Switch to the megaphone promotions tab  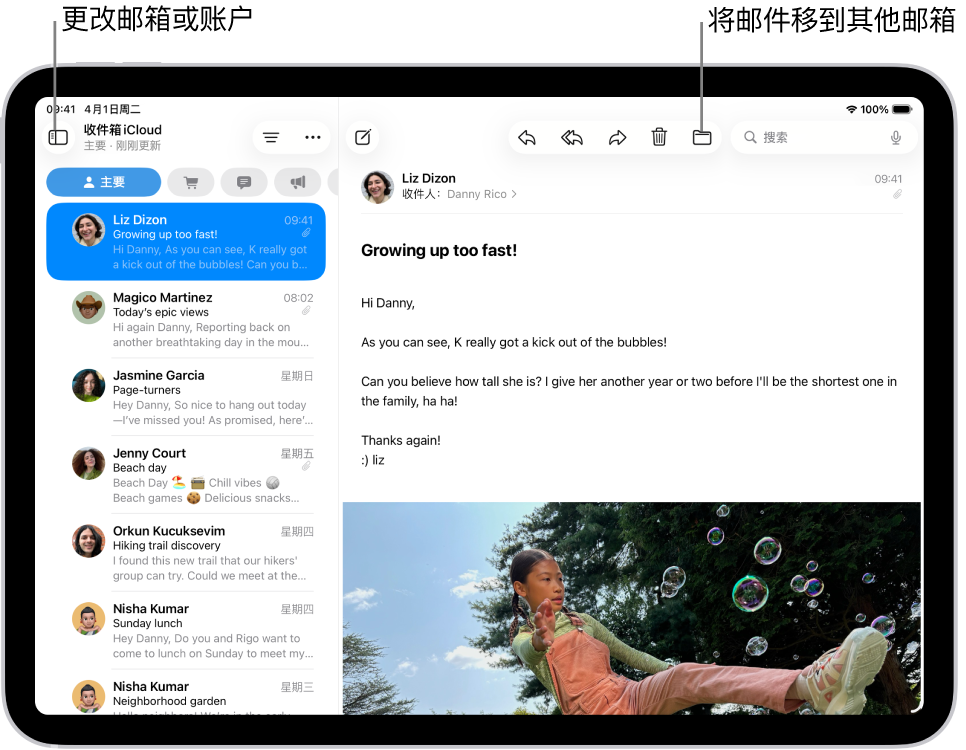click(x=298, y=182)
